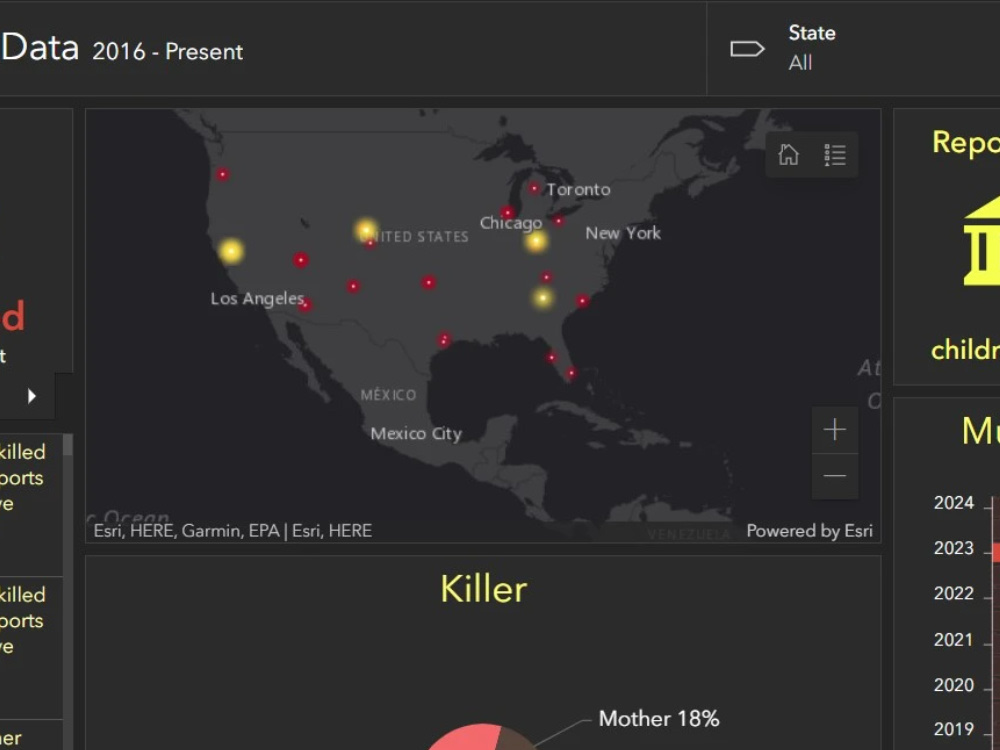Click the yellow hotspot marker near Los Angeles
1000x750 pixels.
230,251
